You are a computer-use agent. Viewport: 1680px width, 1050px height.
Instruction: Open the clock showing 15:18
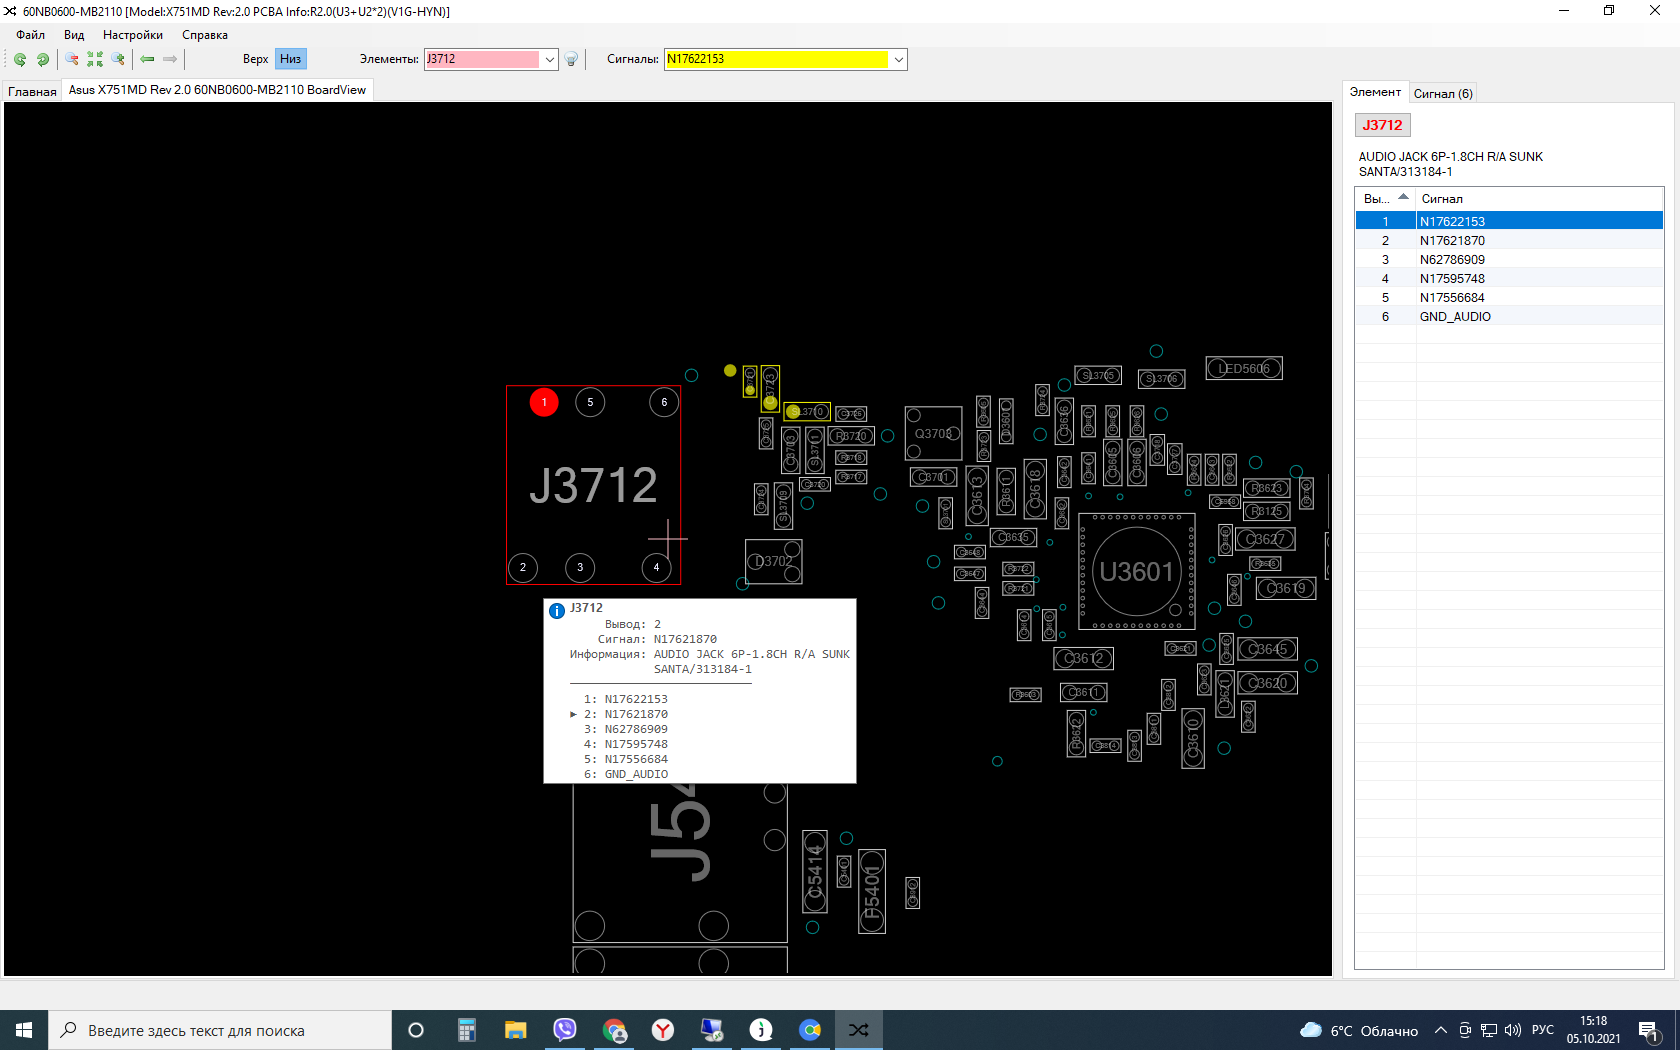[1593, 1030]
